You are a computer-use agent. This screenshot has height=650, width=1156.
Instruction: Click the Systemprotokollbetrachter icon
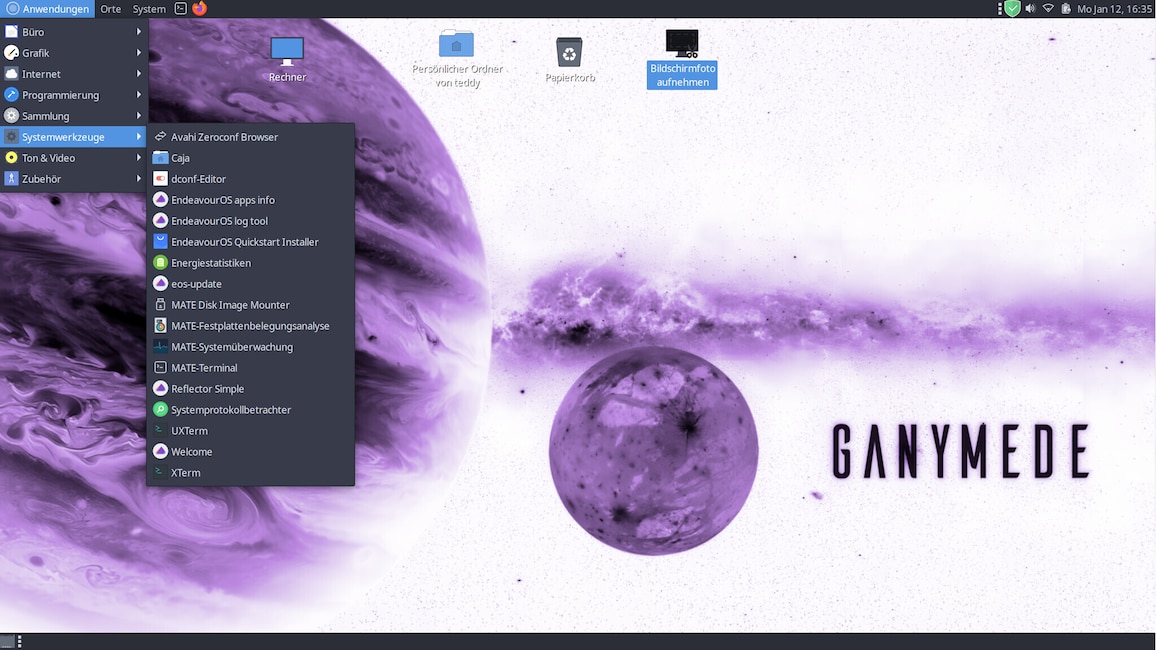click(x=160, y=410)
